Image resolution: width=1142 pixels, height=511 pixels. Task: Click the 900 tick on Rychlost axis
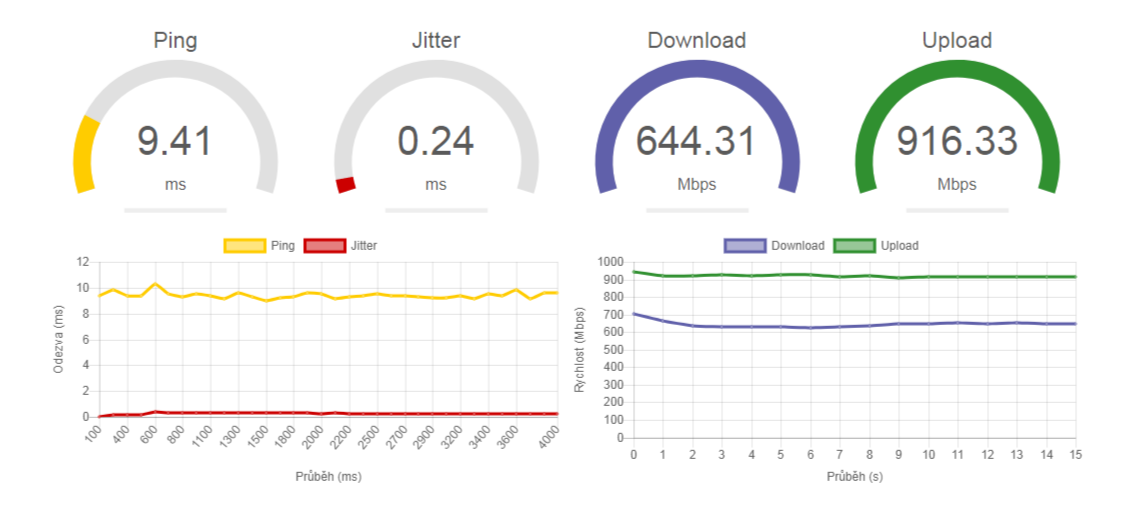click(x=615, y=280)
